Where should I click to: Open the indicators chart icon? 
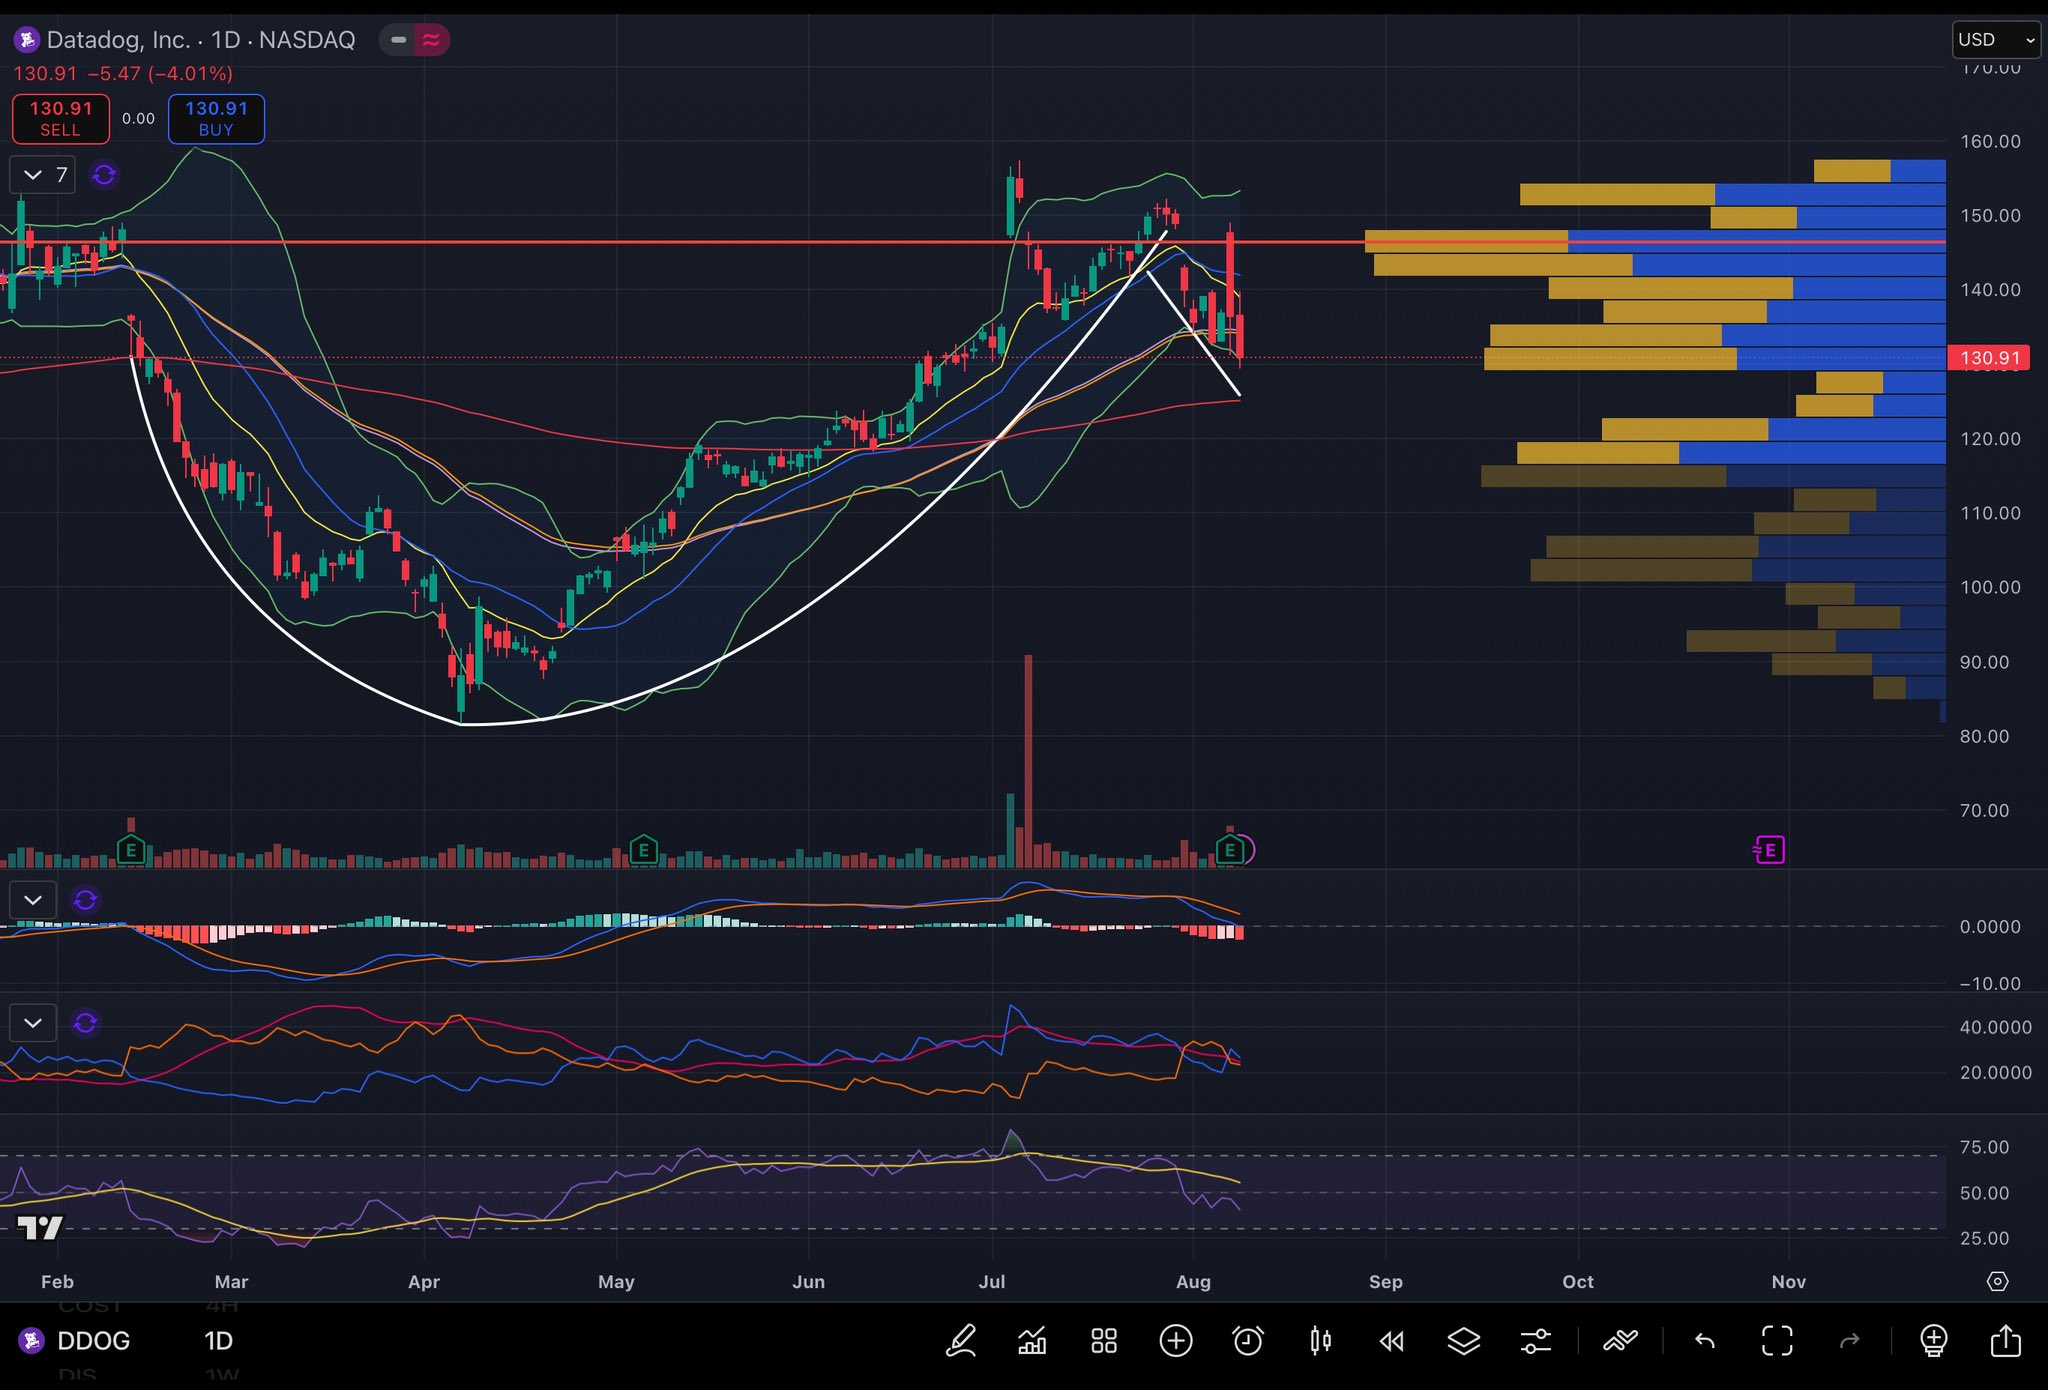(1032, 1340)
